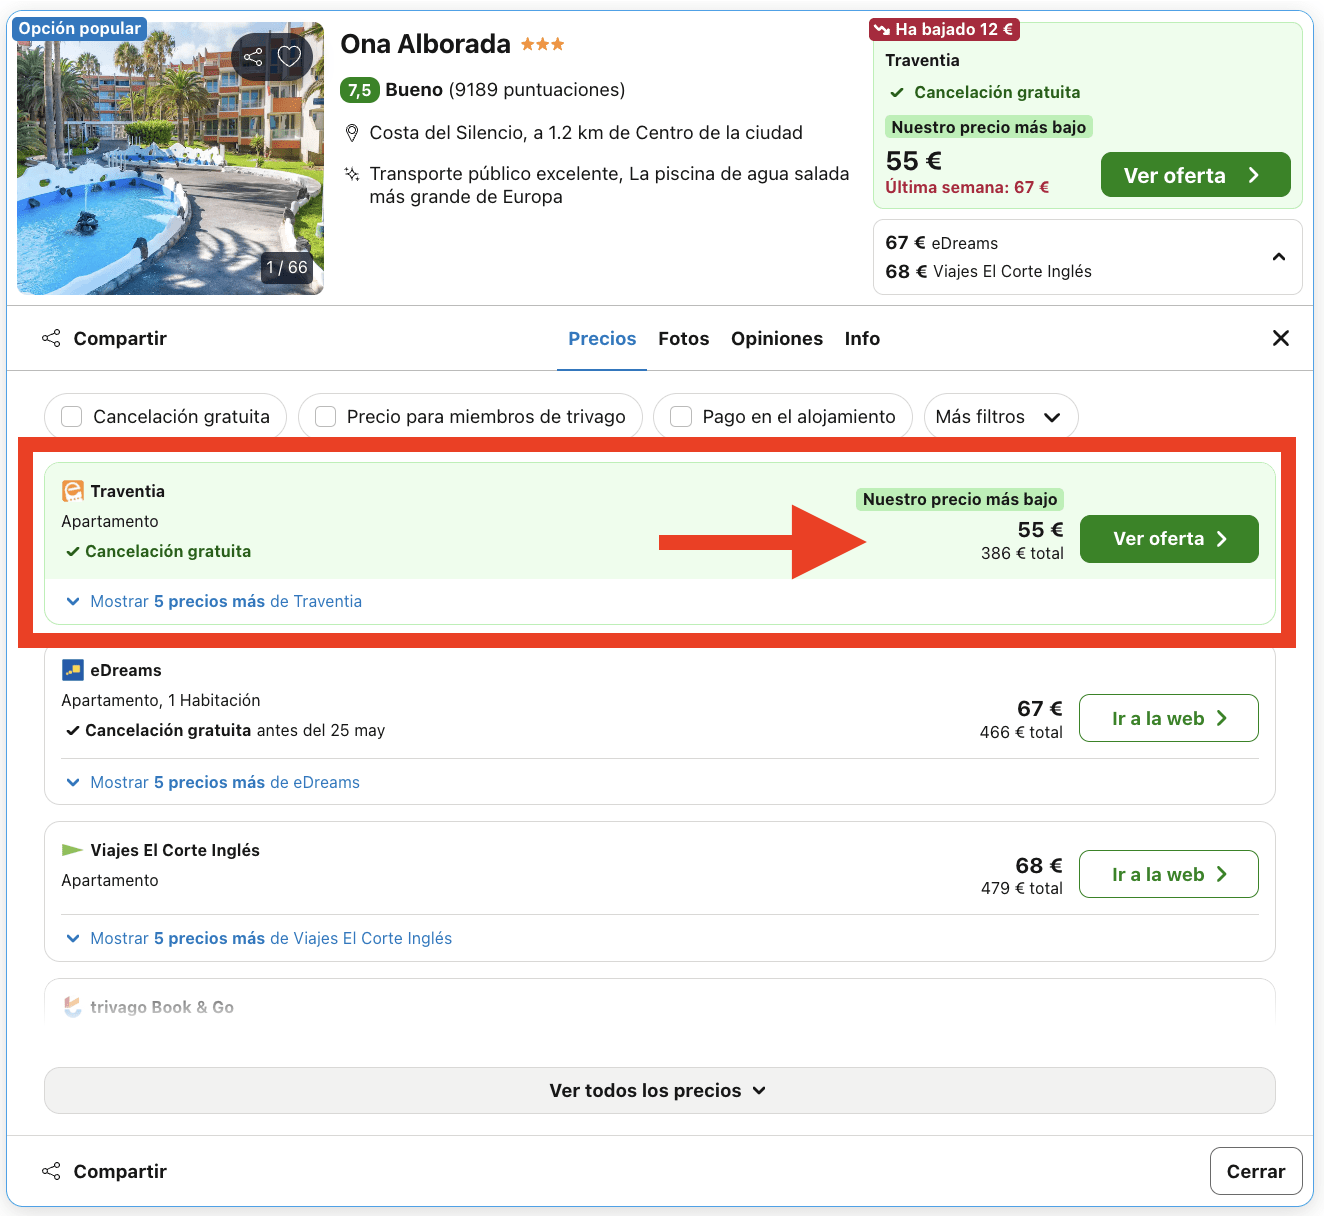Open the Más filtros dropdown
This screenshot has width=1324, height=1216.
tap(1000, 416)
